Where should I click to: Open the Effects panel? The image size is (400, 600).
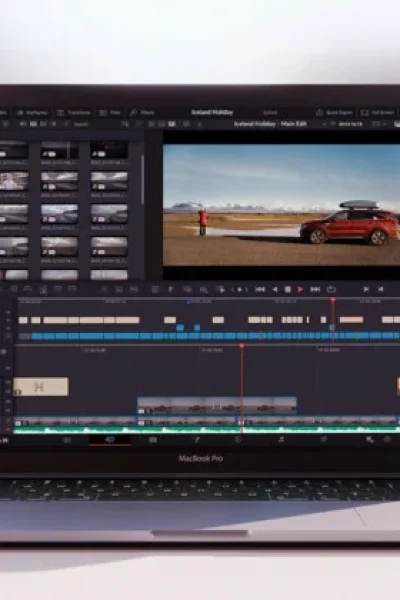pos(142,112)
